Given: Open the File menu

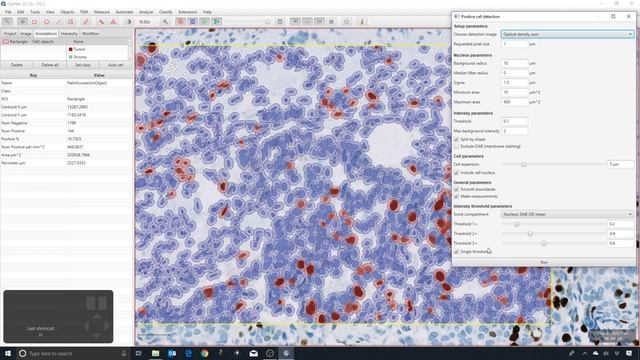Looking at the screenshot, I should 8,12.
